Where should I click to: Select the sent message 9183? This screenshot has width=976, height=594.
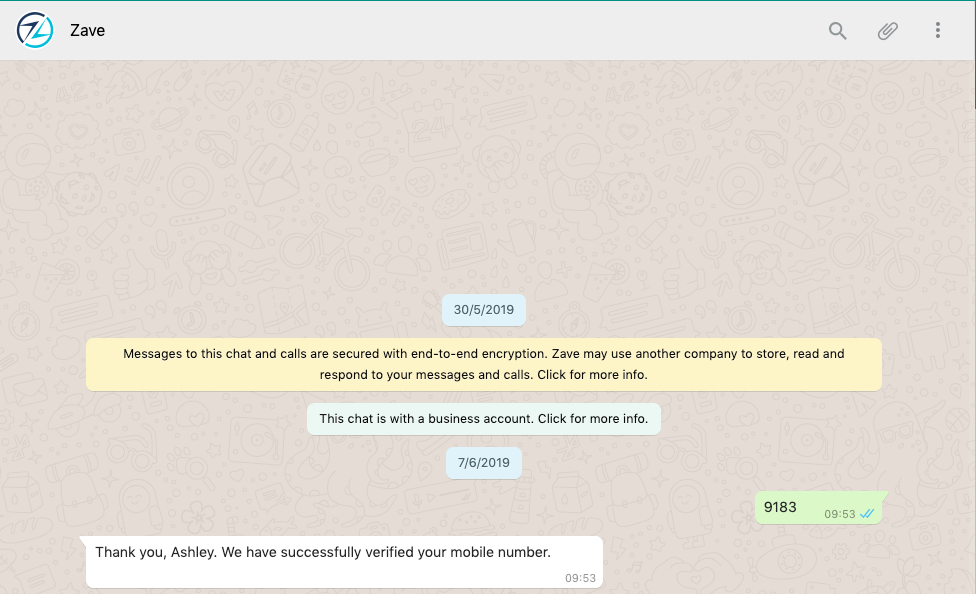tap(820, 507)
